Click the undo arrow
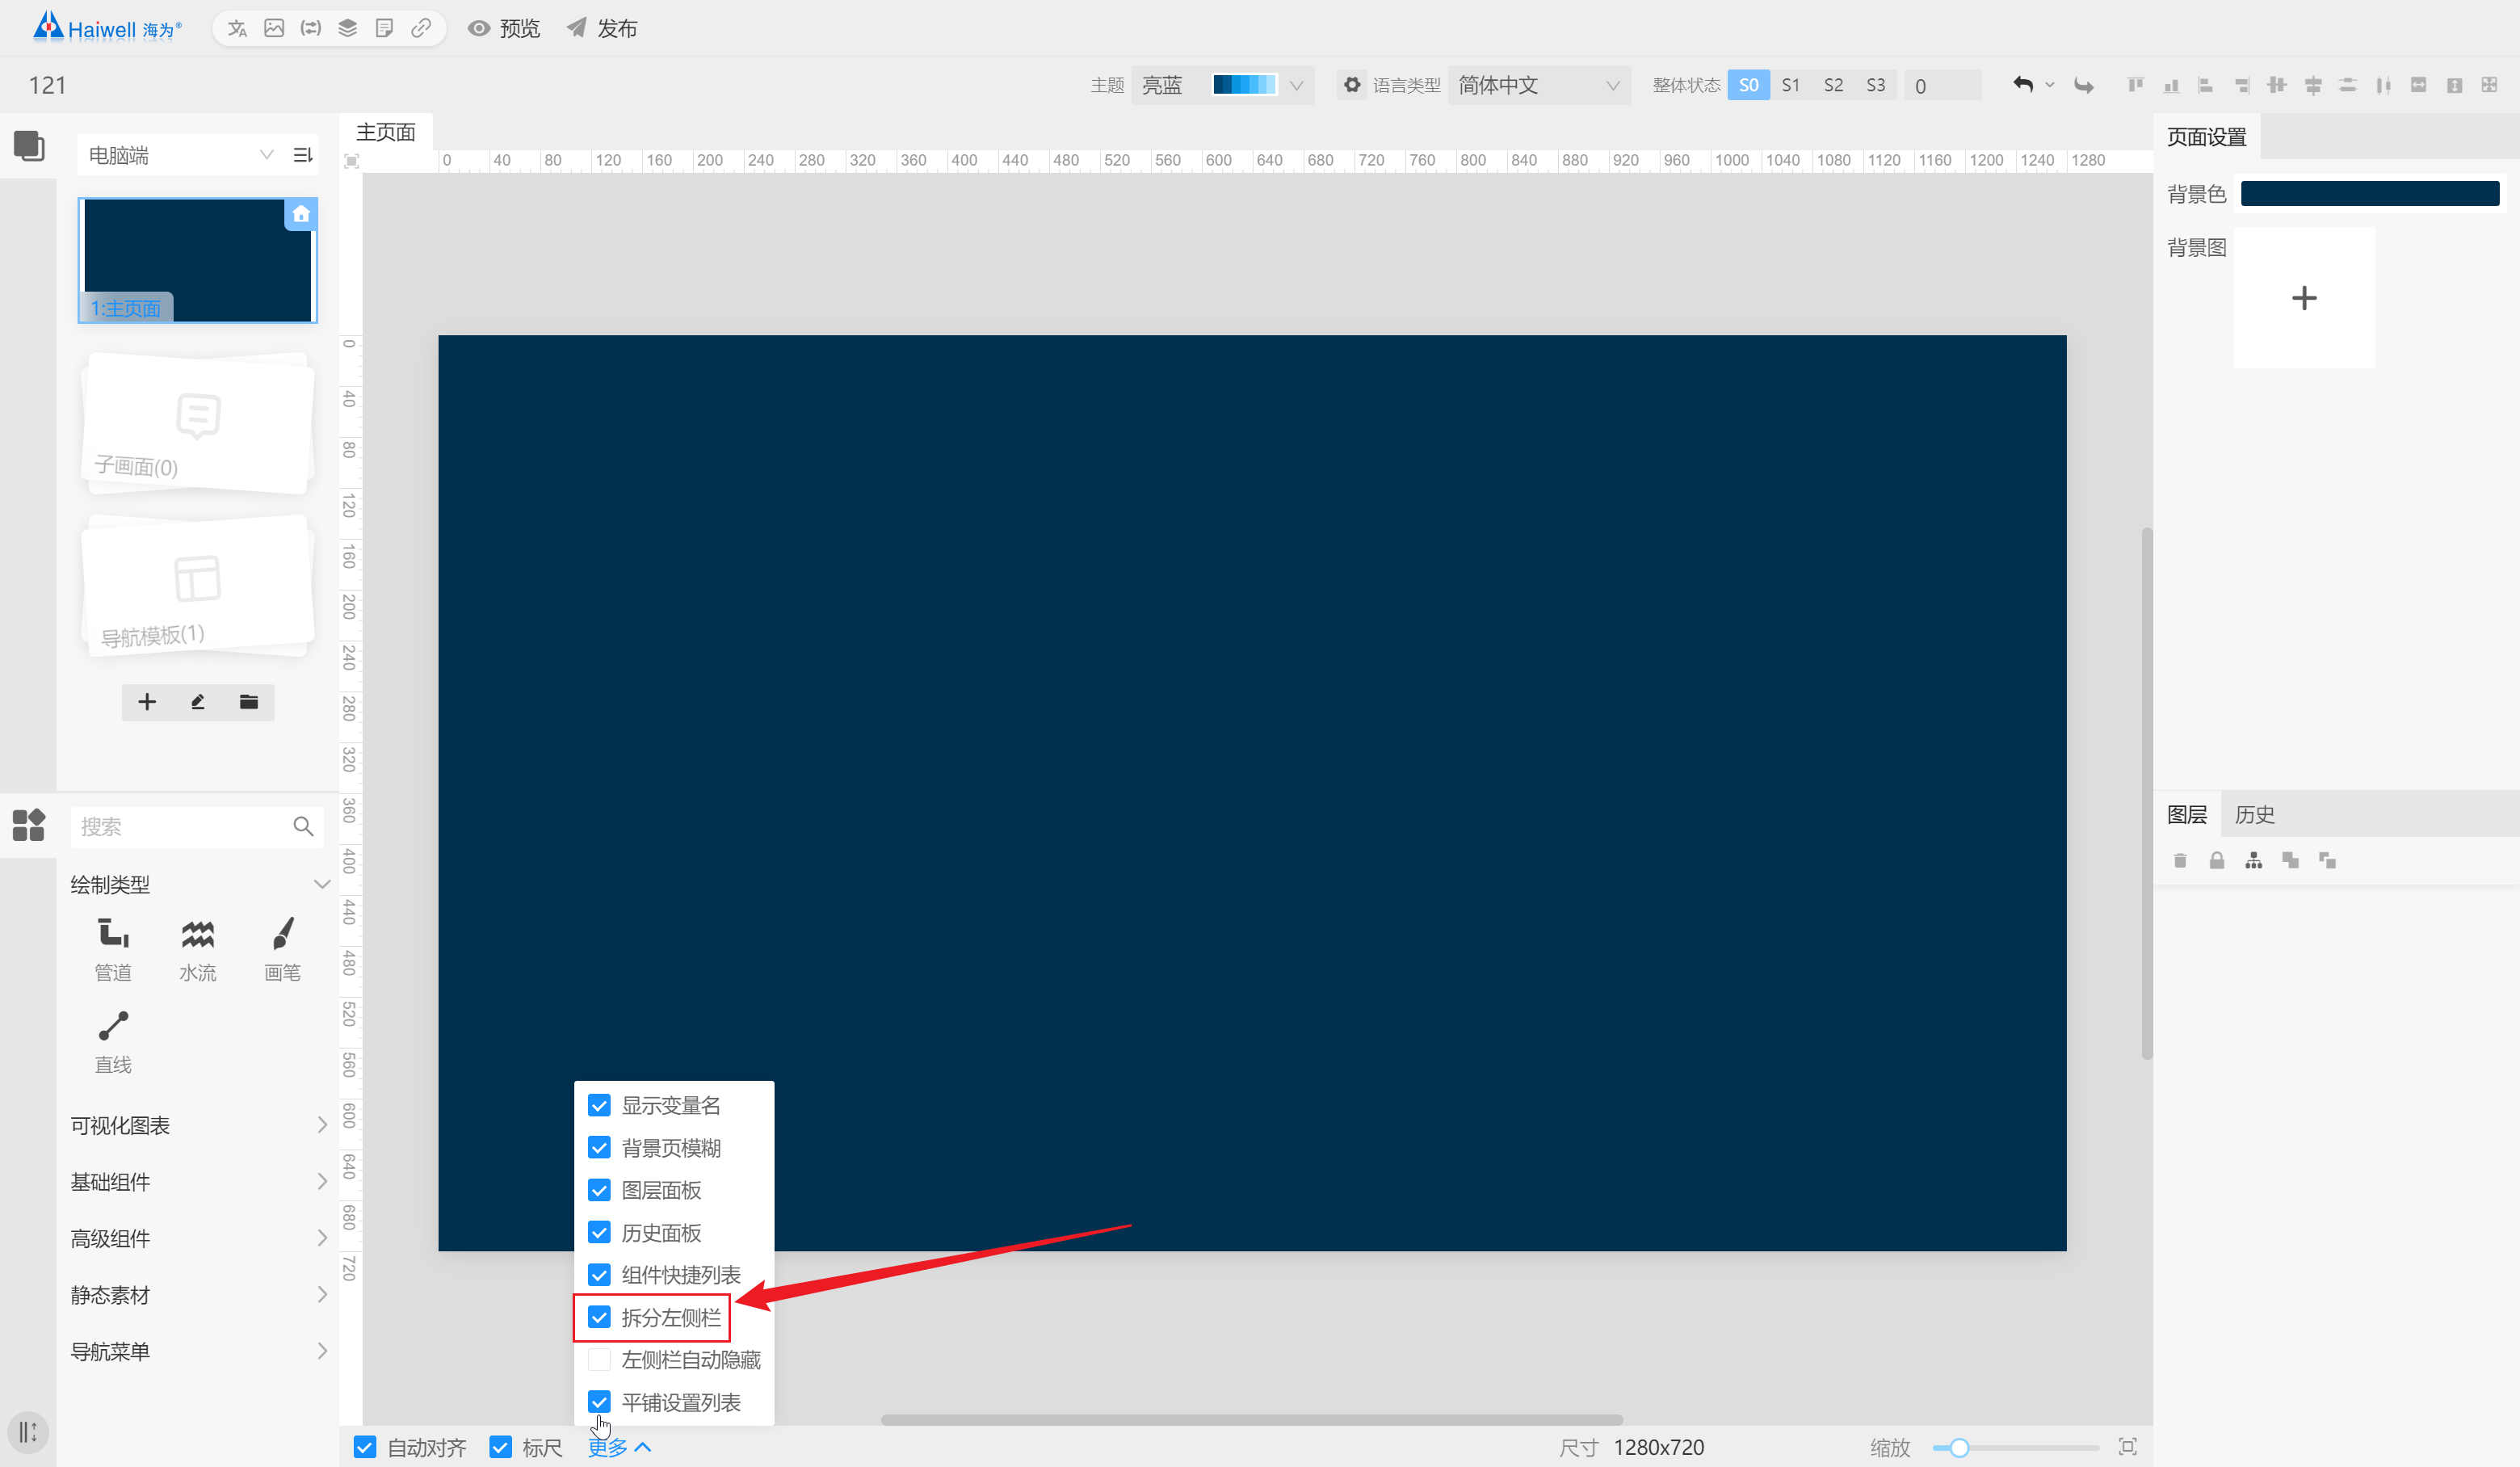Image resolution: width=2520 pixels, height=1467 pixels. pyautogui.click(x=2023, y=85)
